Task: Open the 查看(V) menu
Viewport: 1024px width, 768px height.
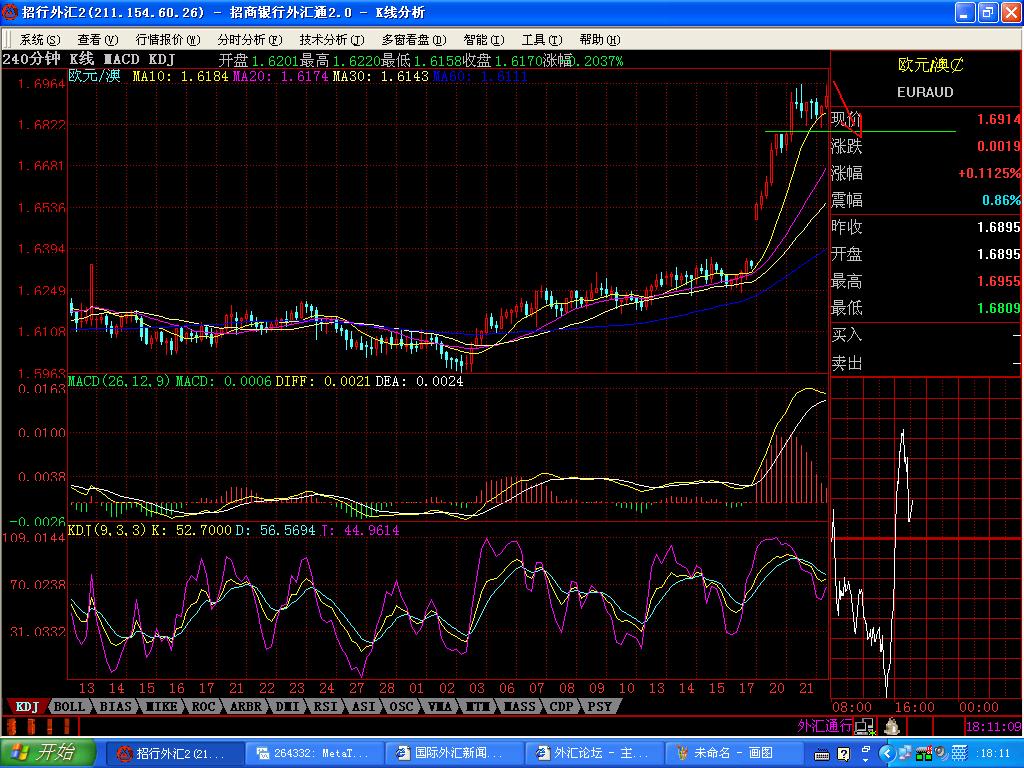Action: pos(97,40)
